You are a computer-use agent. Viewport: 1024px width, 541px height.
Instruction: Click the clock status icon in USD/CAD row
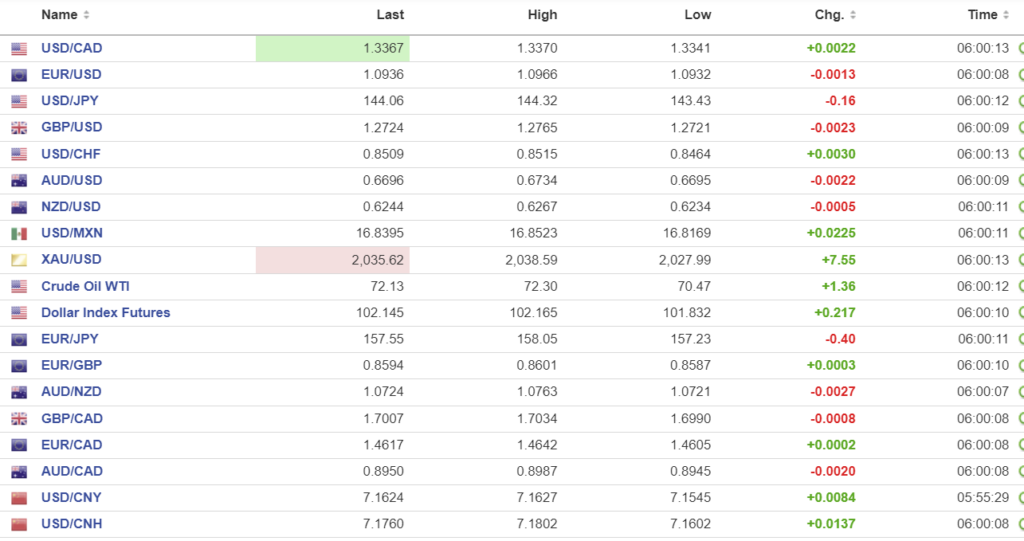click(1021, 48)
